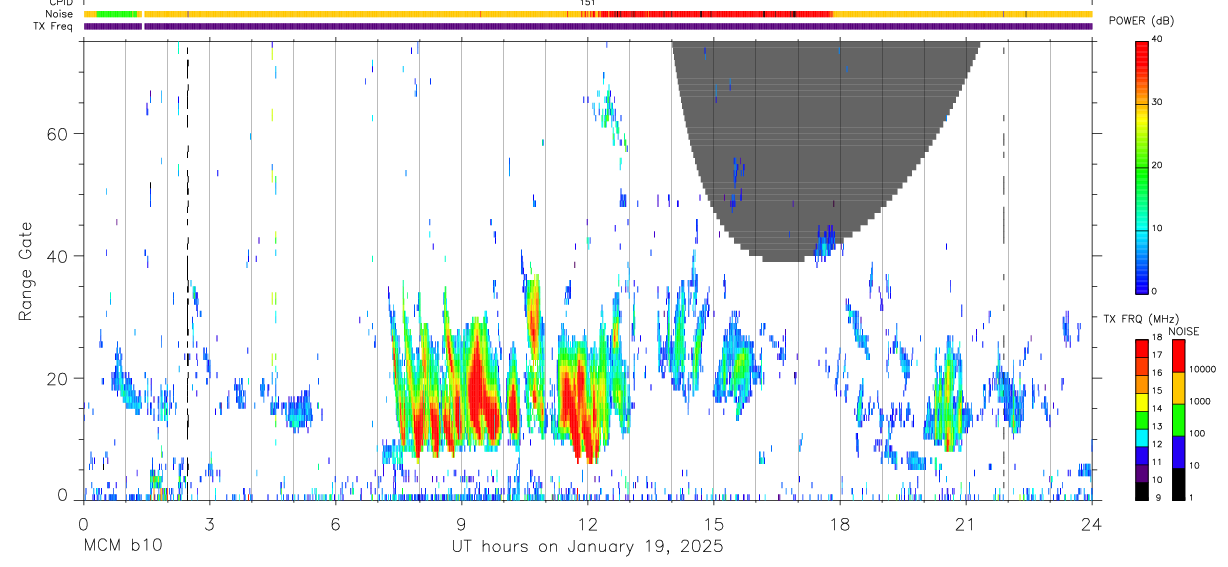Click the 'Noise' row label at top
Image resolution: width=1228 pixels, height=567 pixels.
point(60,14)
